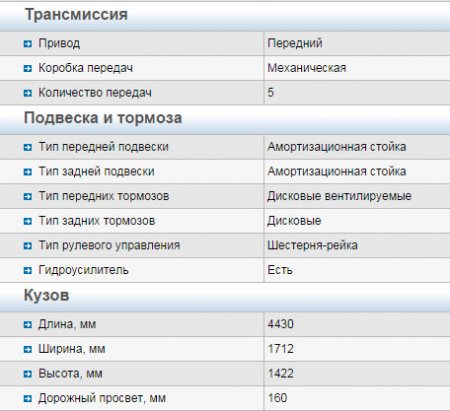Click arrow icon next to Коробка передач
The height and width of the screenshot is (411, 450).
coord(28,68)
